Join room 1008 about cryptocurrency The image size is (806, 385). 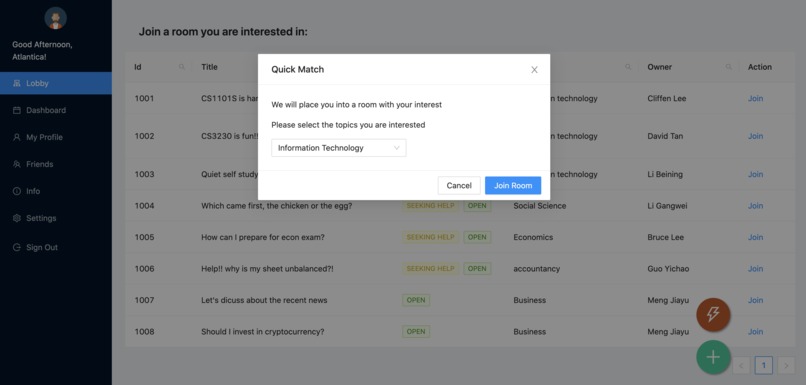tap(755, 332)
